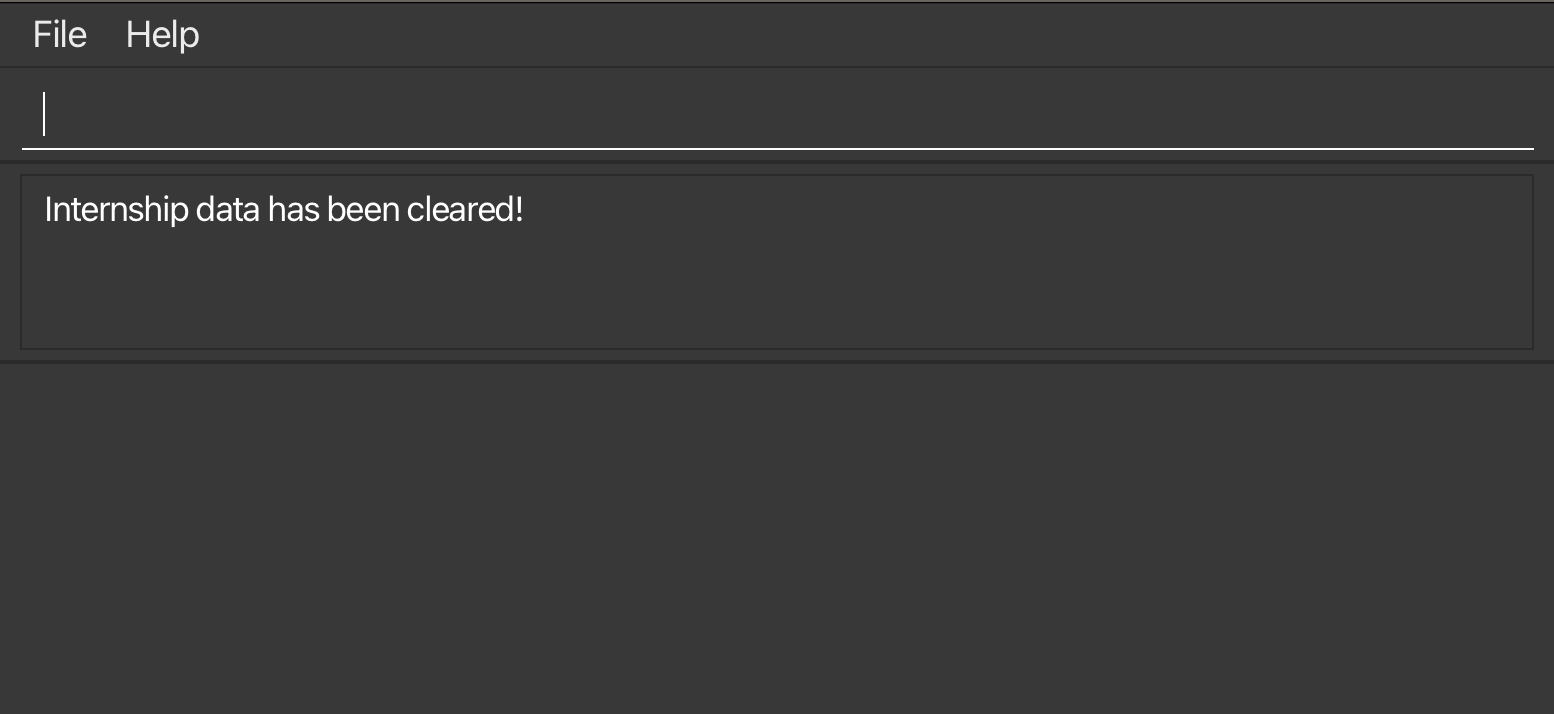Click the bottom-right of the empty list area
Viewport: 1554px width, 714px height.
coord(1500,680)
